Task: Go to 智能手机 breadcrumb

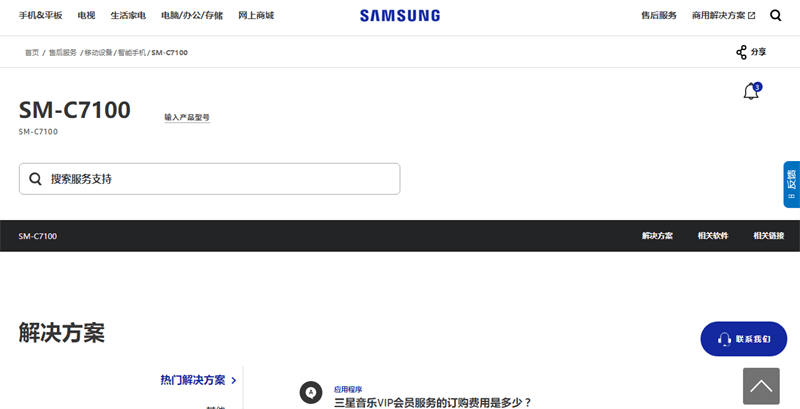Action: 132,53
